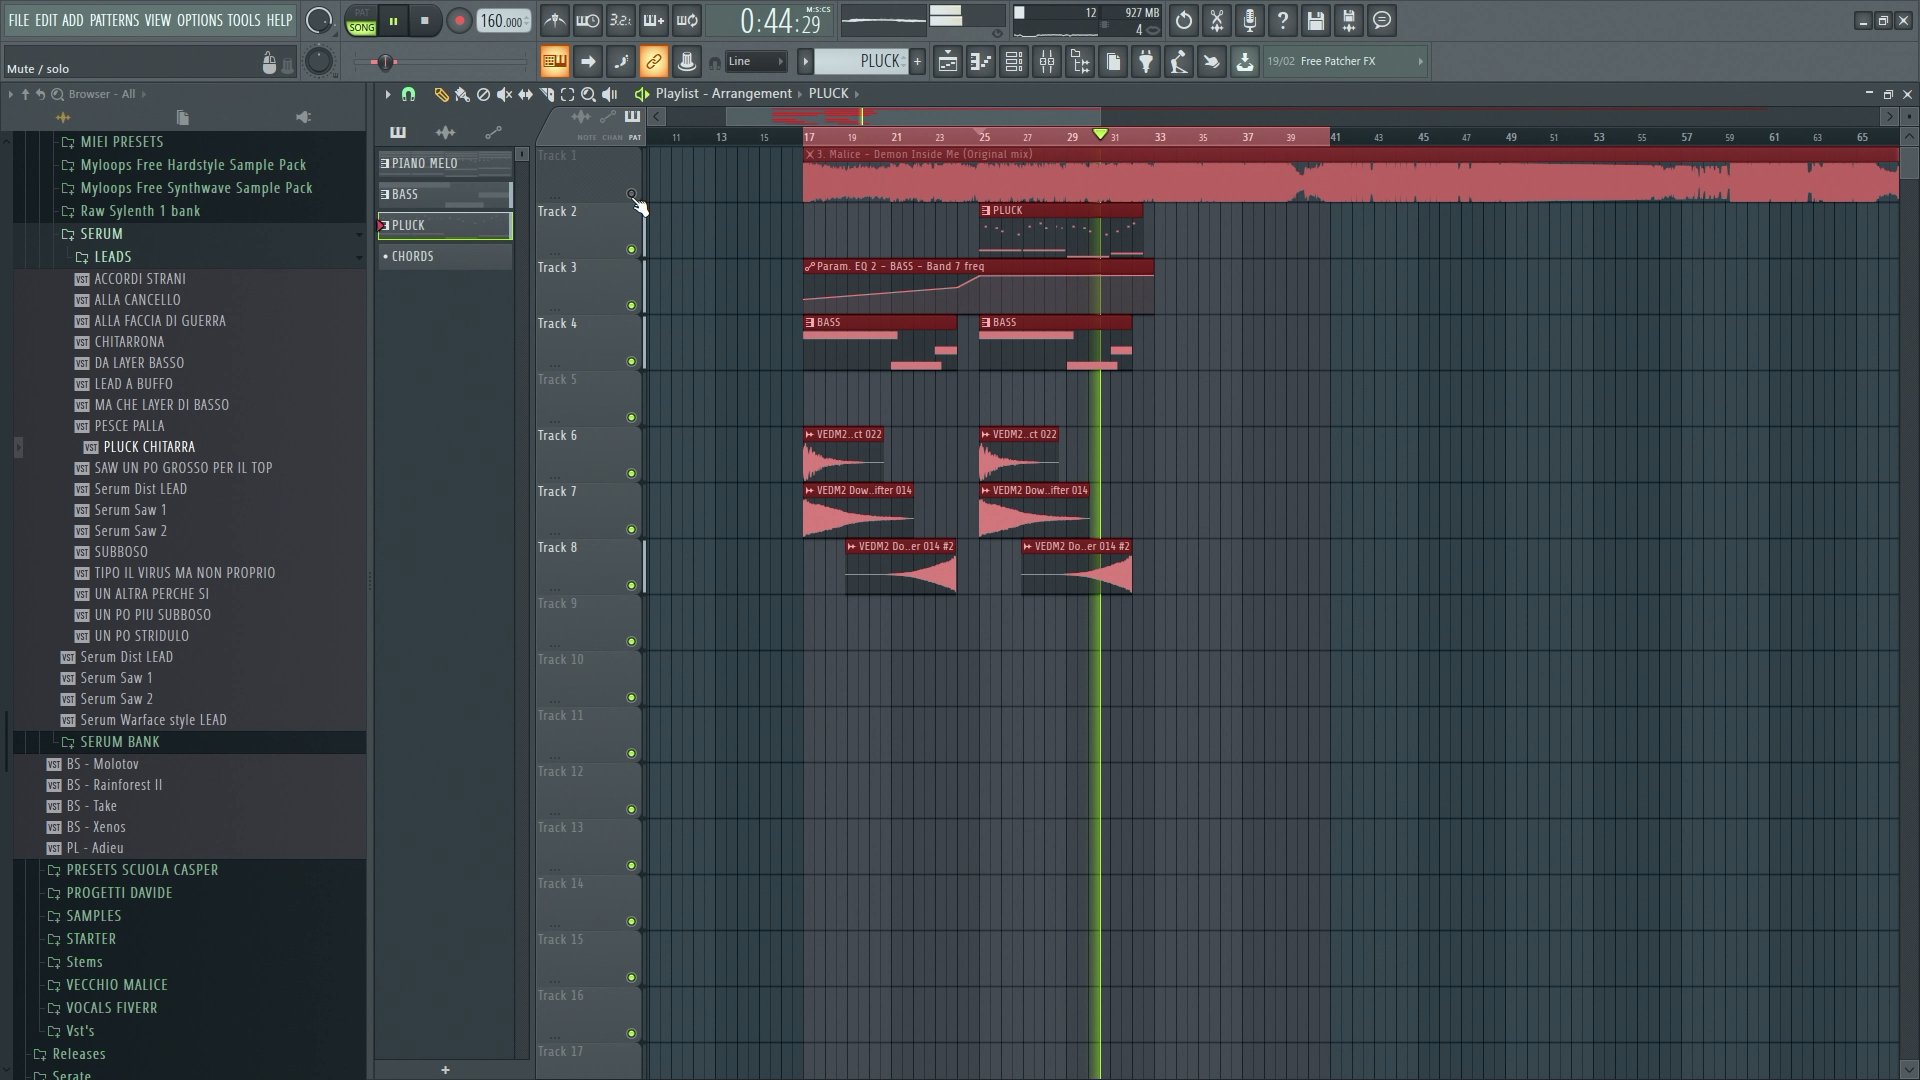Select the PIANO MELO pattern
Screen dimensions: 1920x1080
tap(445, 163)
